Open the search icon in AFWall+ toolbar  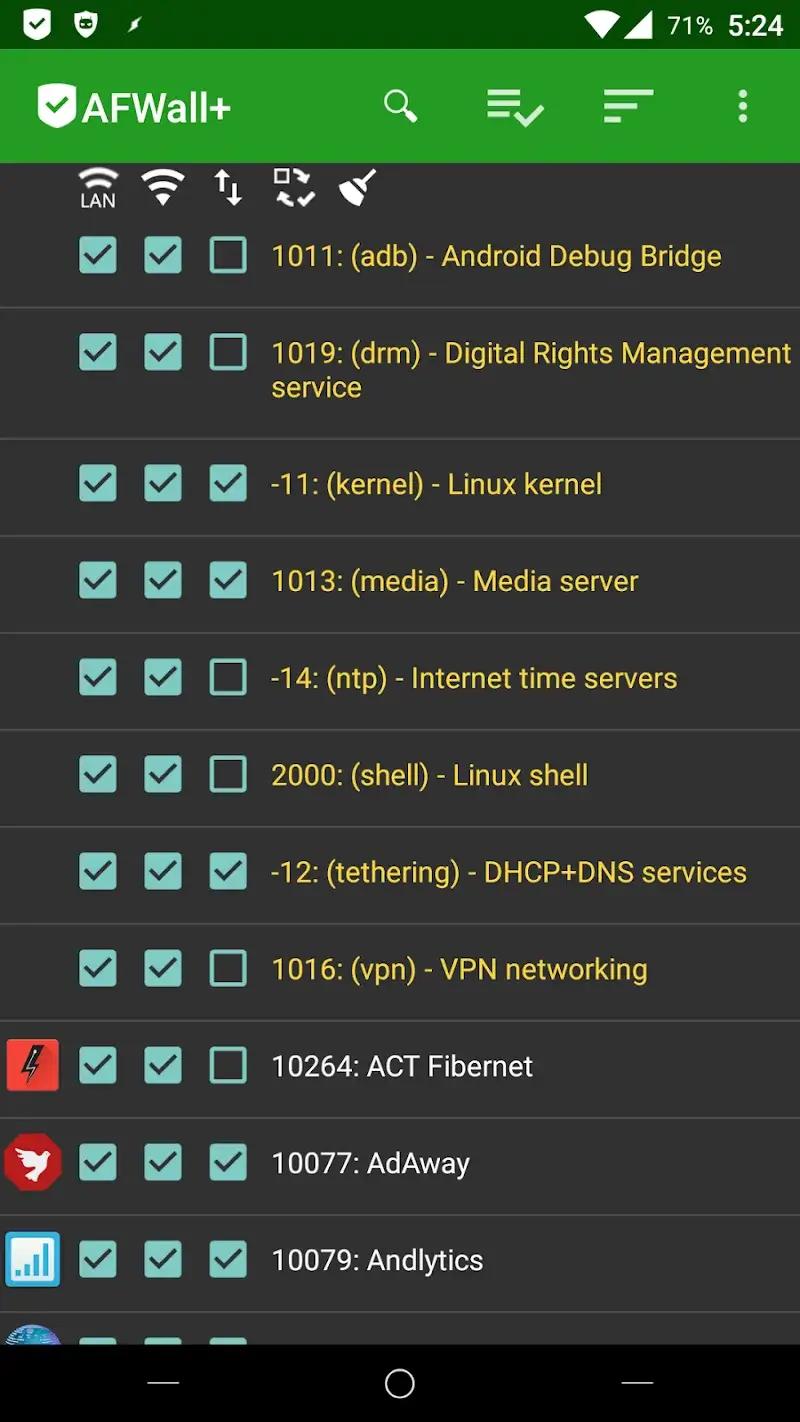click(400, 107)
